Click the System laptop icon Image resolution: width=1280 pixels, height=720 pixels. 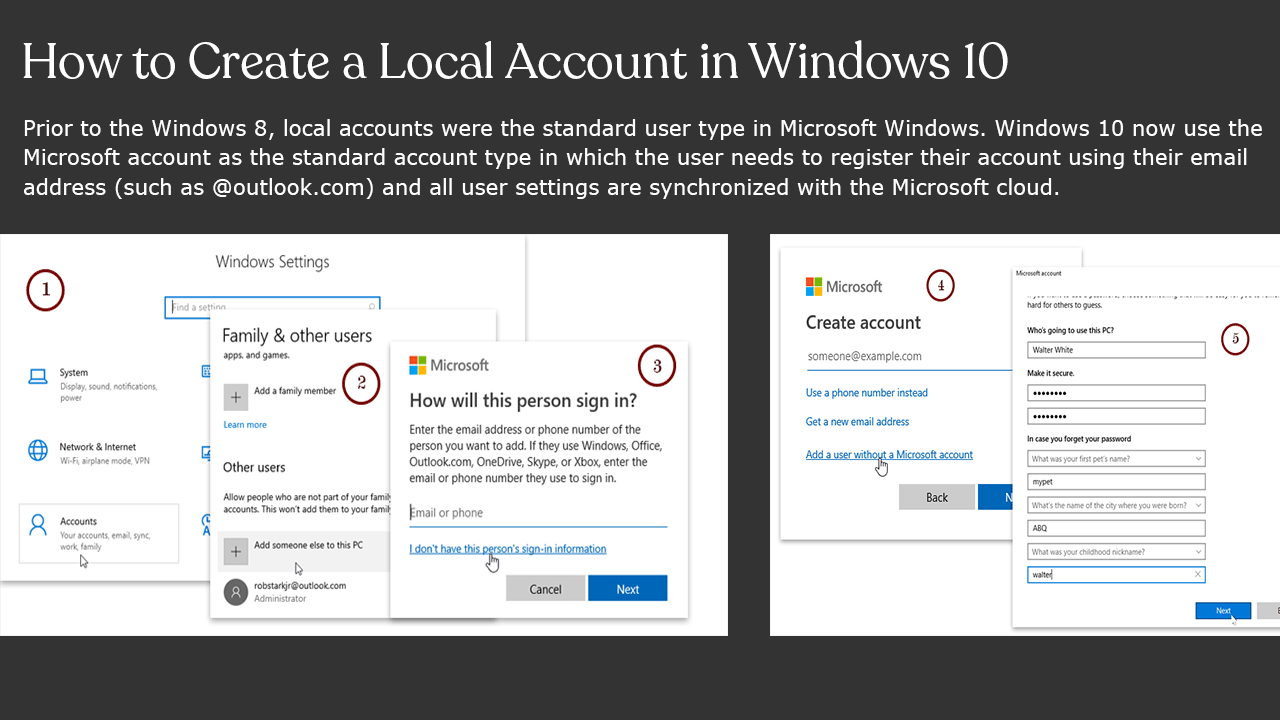pos(38,377)
